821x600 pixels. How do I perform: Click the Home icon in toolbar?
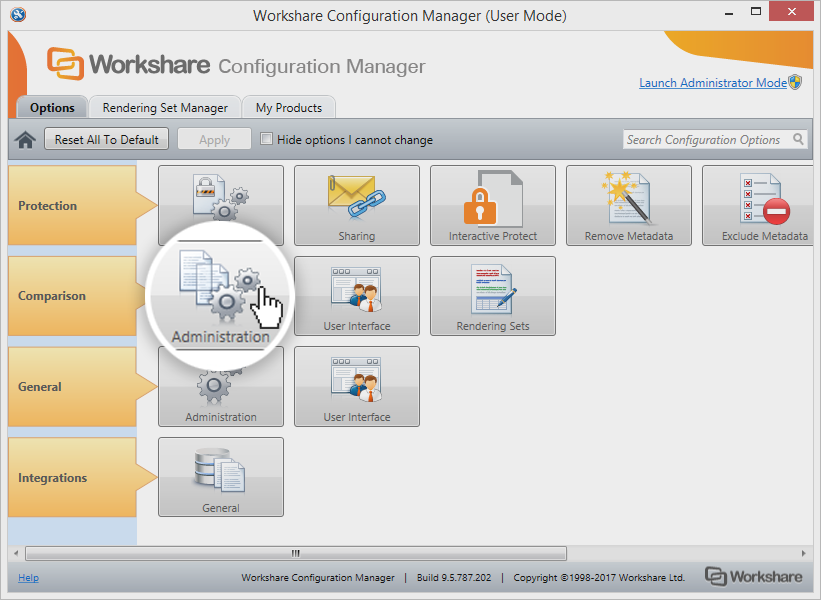tap(25, 140)
